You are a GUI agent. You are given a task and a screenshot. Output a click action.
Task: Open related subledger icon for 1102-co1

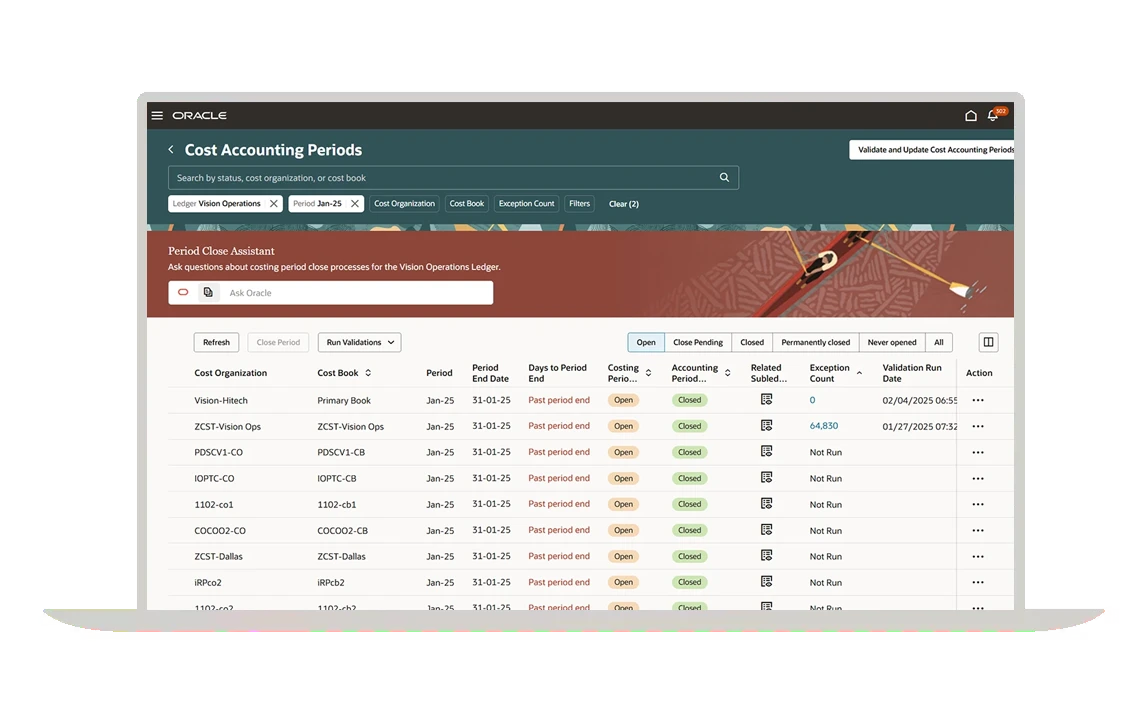tap(767, 504)
